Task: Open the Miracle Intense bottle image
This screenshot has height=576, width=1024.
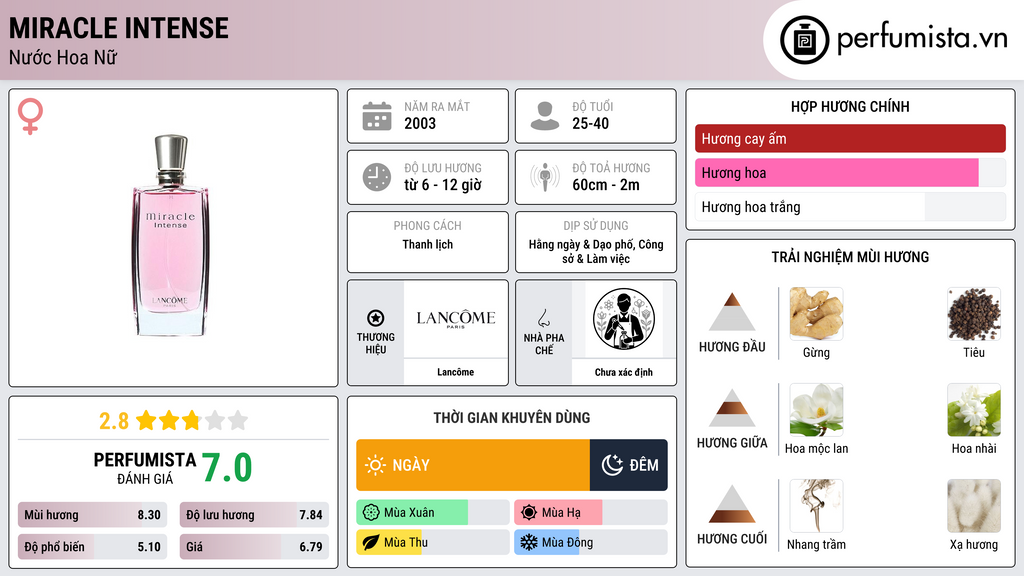Action: tap(171, 236)
